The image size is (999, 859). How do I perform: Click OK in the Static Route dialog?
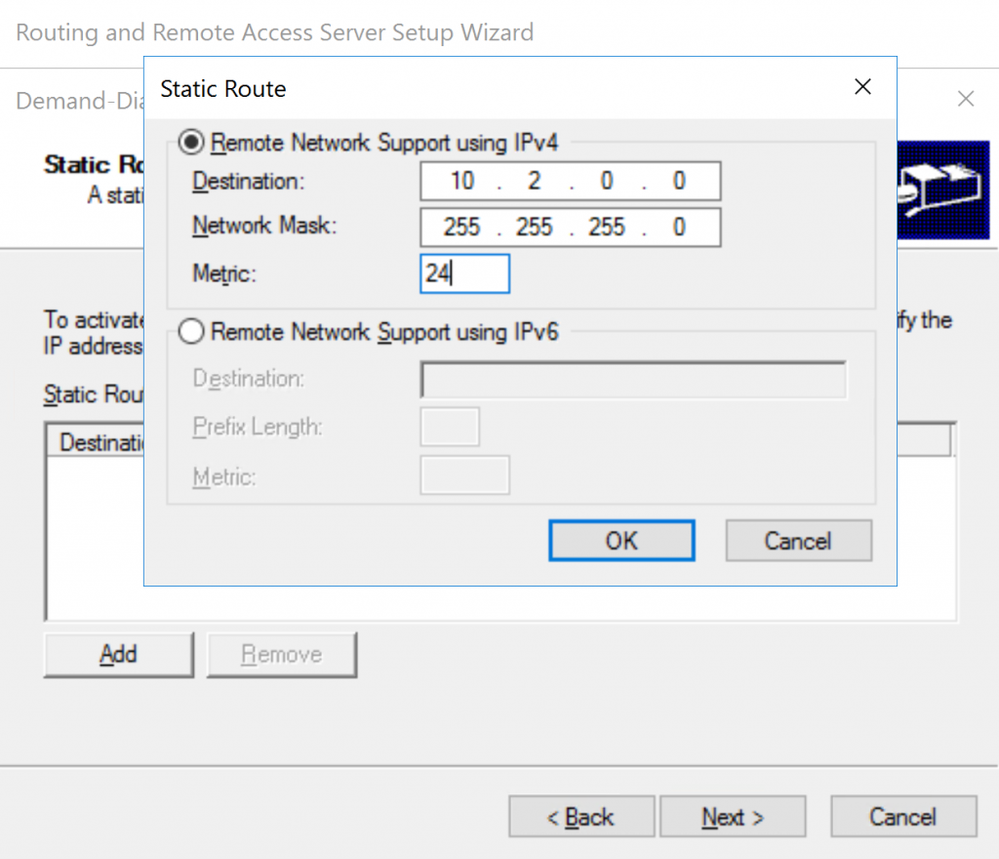(622, 540)
